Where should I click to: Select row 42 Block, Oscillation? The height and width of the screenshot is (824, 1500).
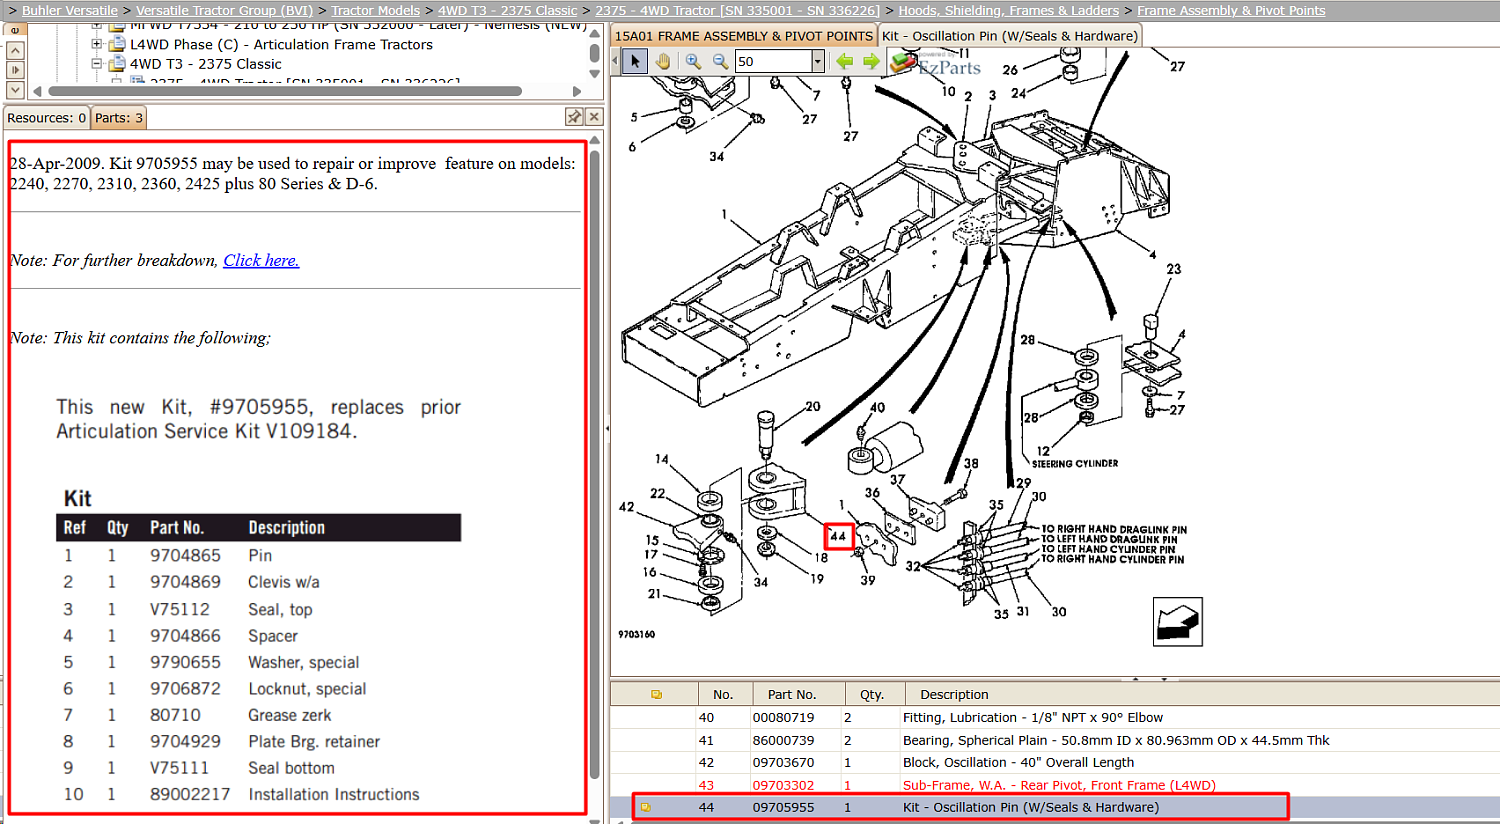(x=1055, y=762)
